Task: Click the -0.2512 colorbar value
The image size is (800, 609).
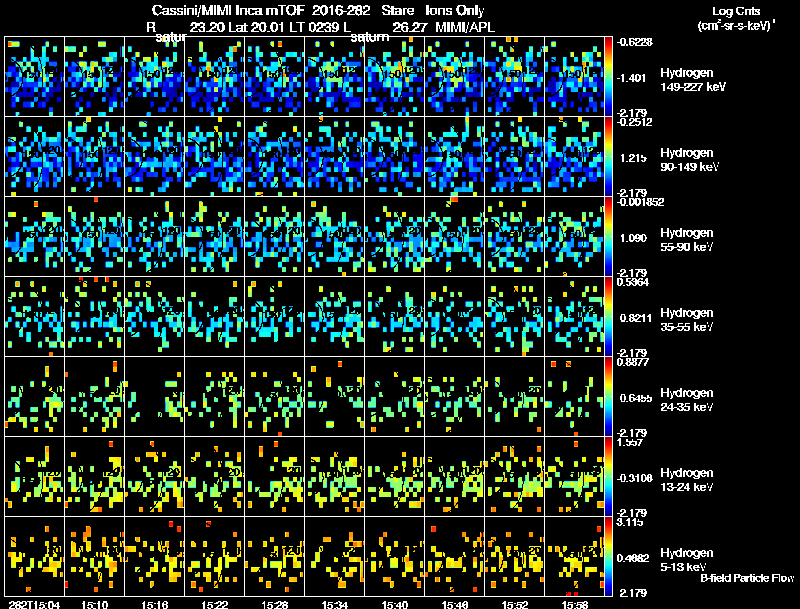Action: pyautogui.click(x=635, y=122)
